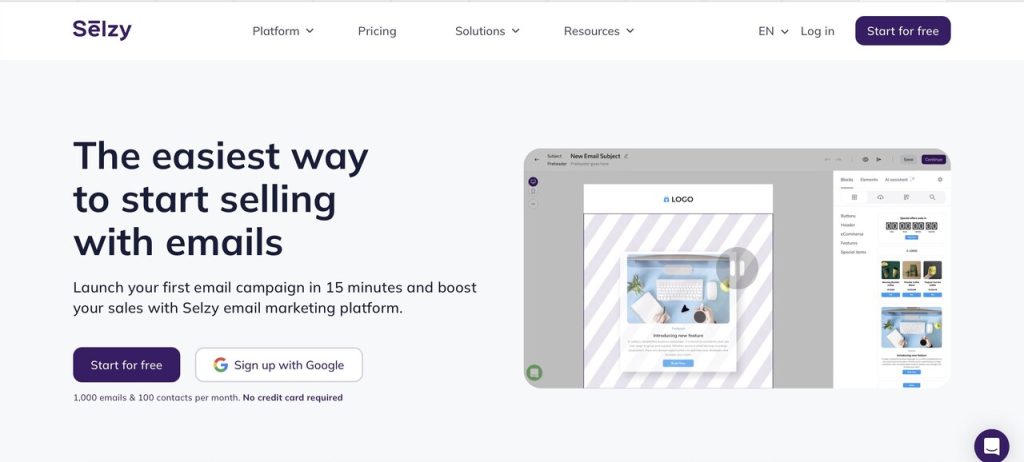
Task: Click the Selzy logo
Action: click(102, 30)
